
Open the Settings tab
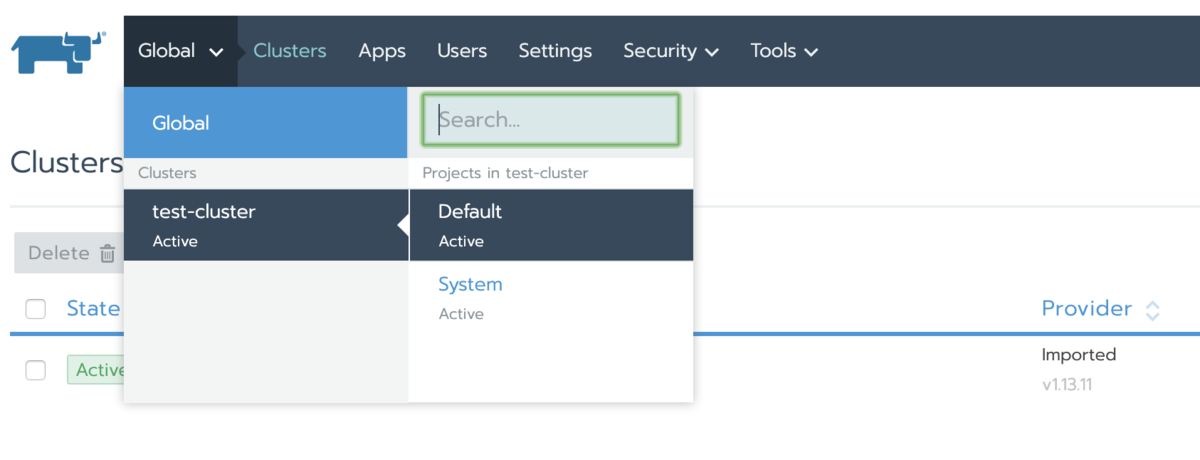[x=555, y=51]
